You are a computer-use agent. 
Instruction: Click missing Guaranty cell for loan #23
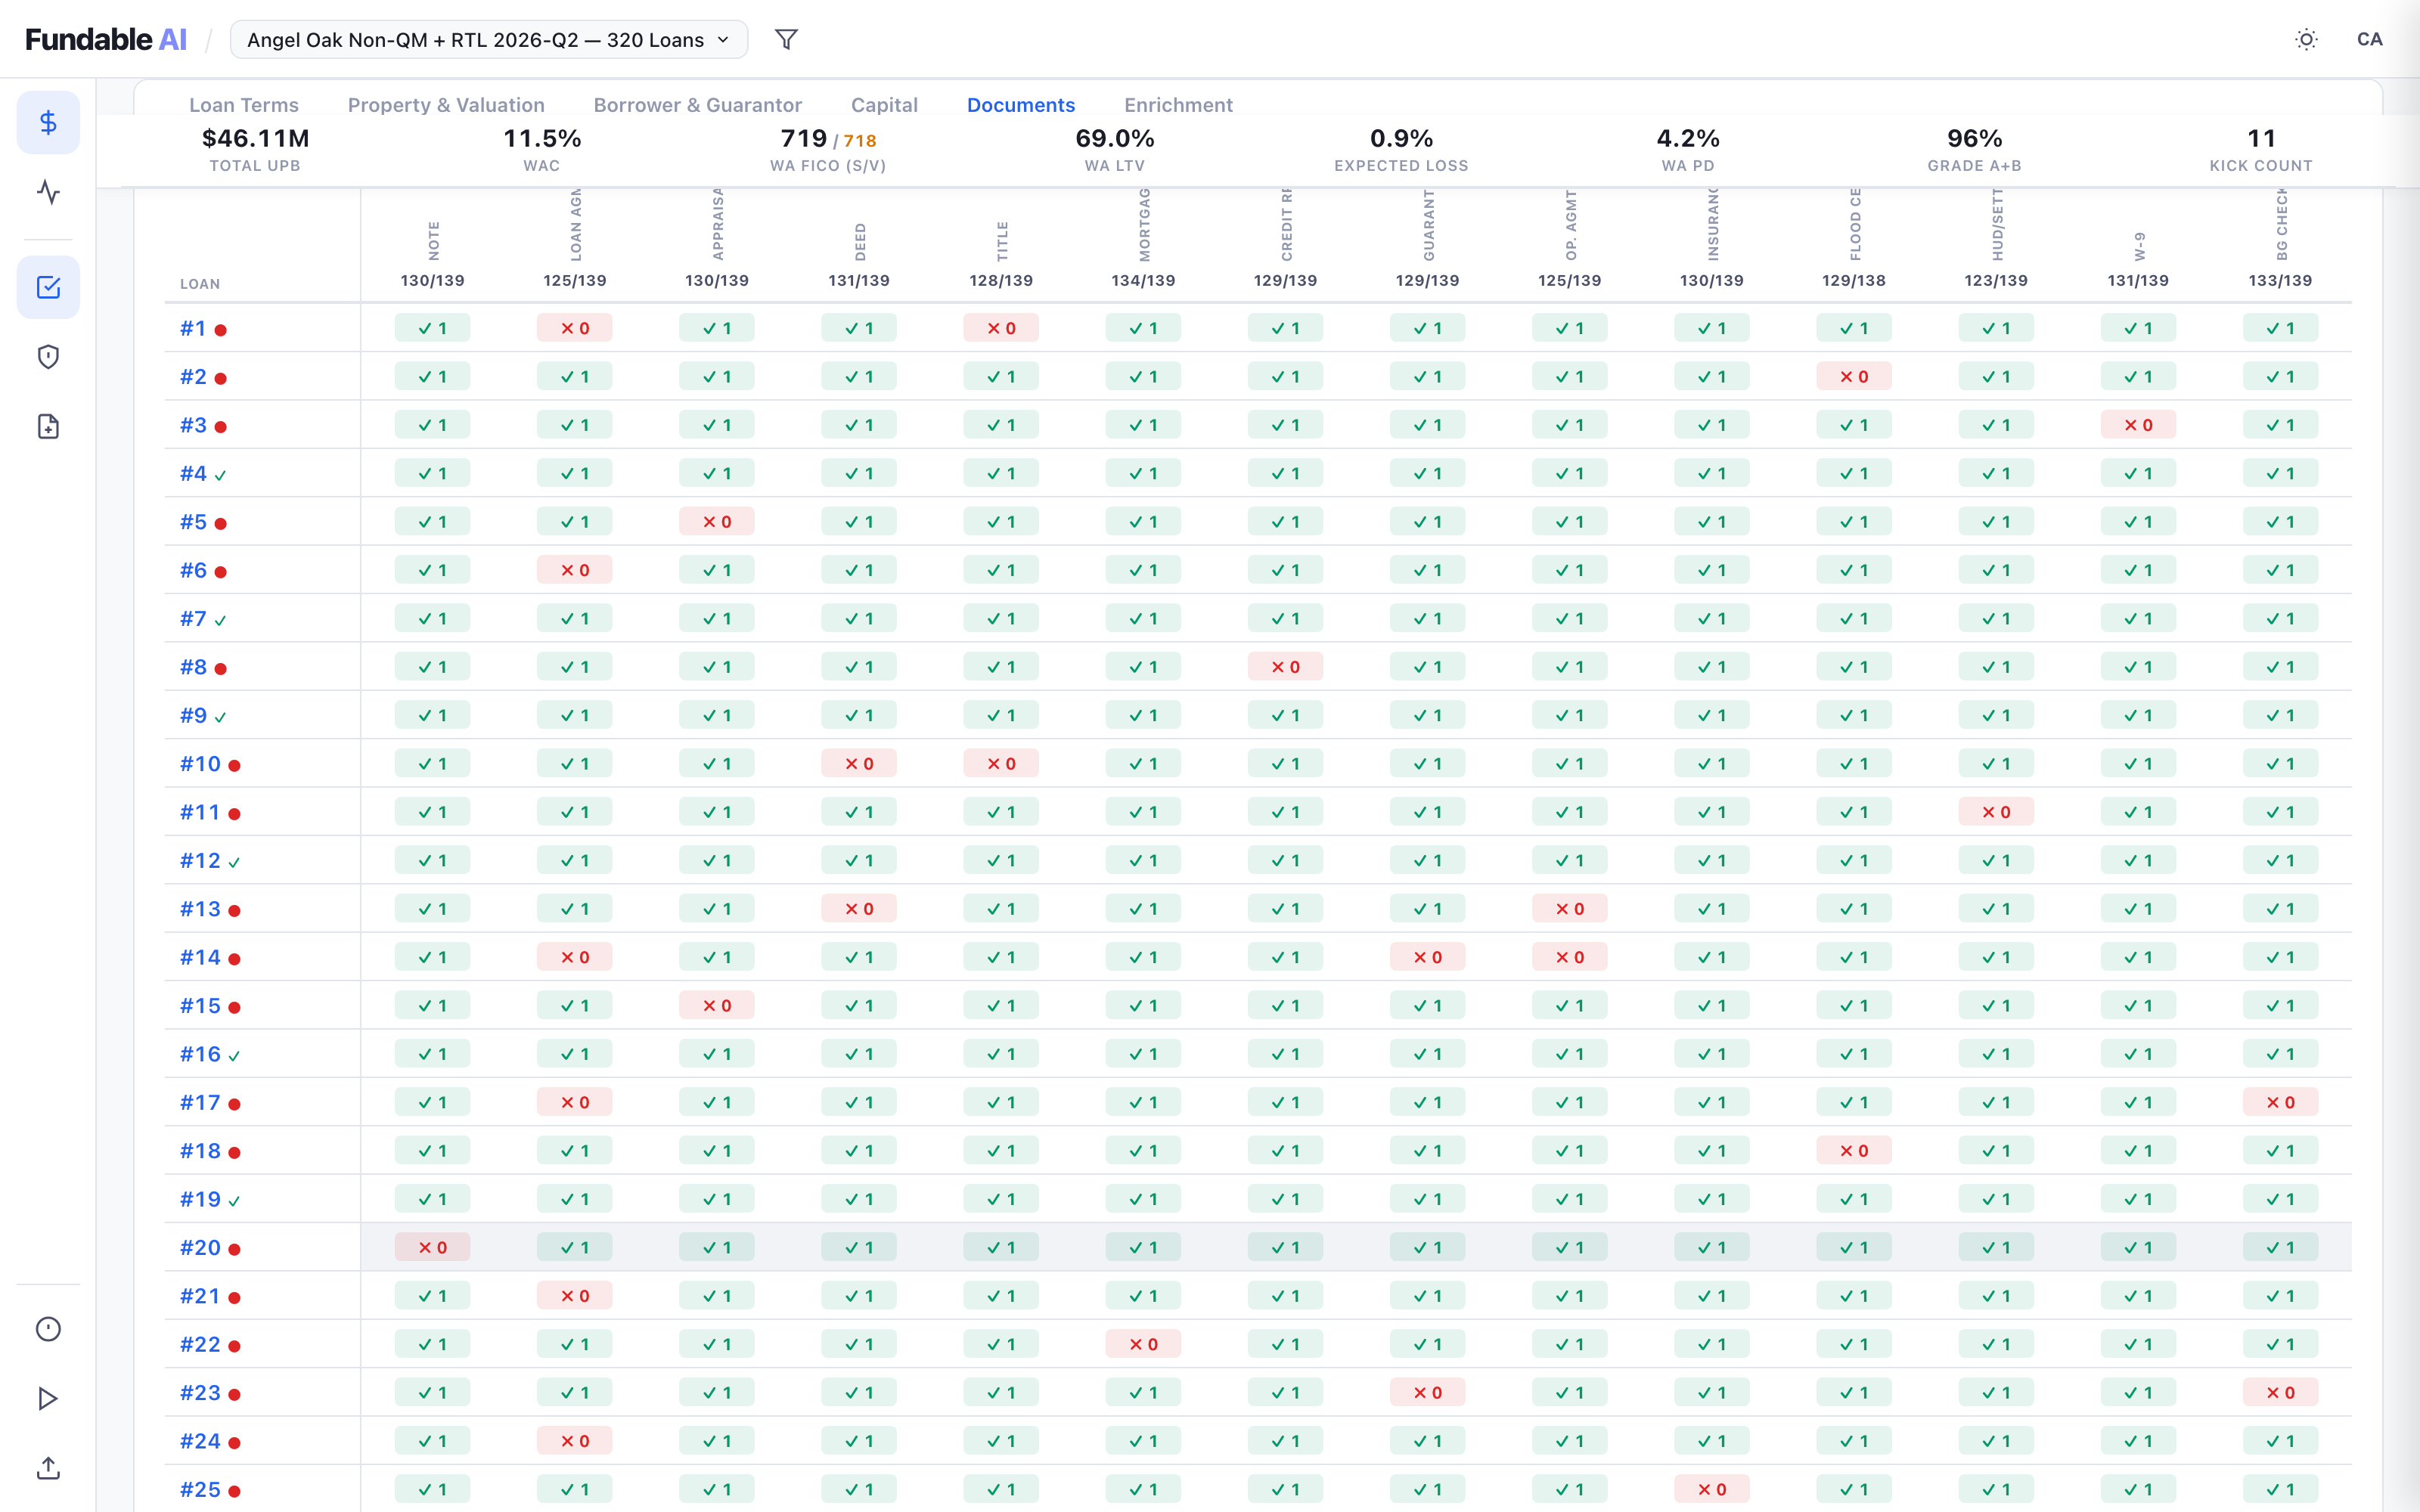(x=1428, y=1393)
